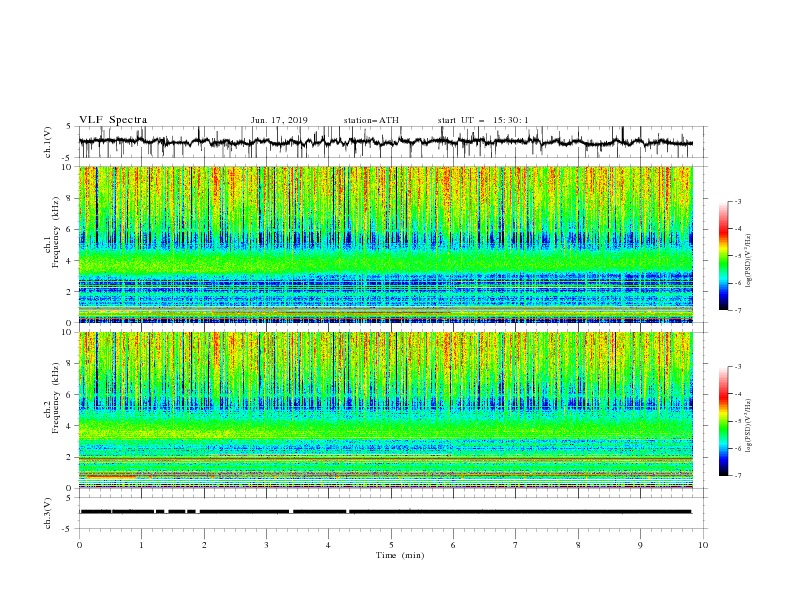Click the "8" kHz tick of ch.2 spectrogram
The height and width of the screenshot is (612, 792).
[x=70, y=364]
